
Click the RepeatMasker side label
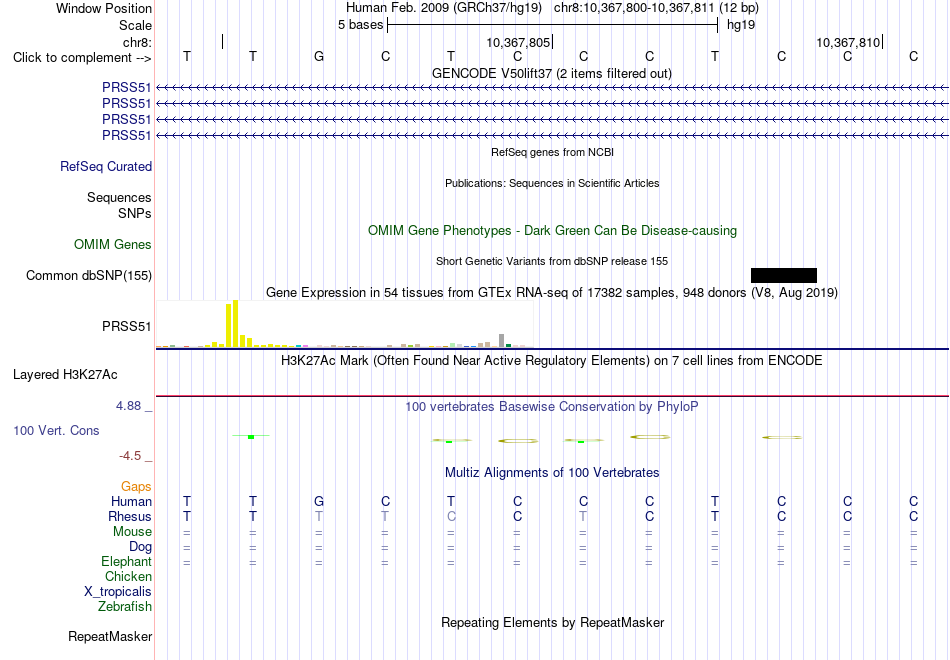(x=110, y=636)
